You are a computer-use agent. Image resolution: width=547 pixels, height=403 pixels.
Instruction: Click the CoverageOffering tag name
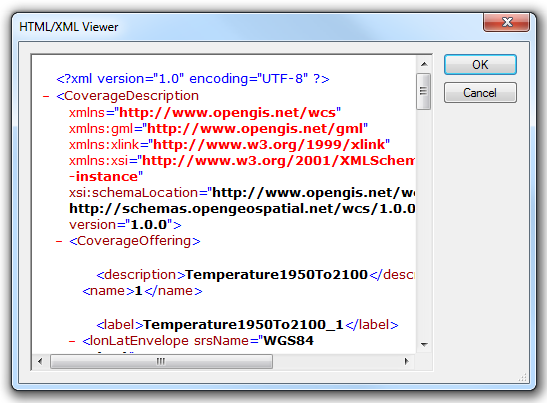pos(134,241)
